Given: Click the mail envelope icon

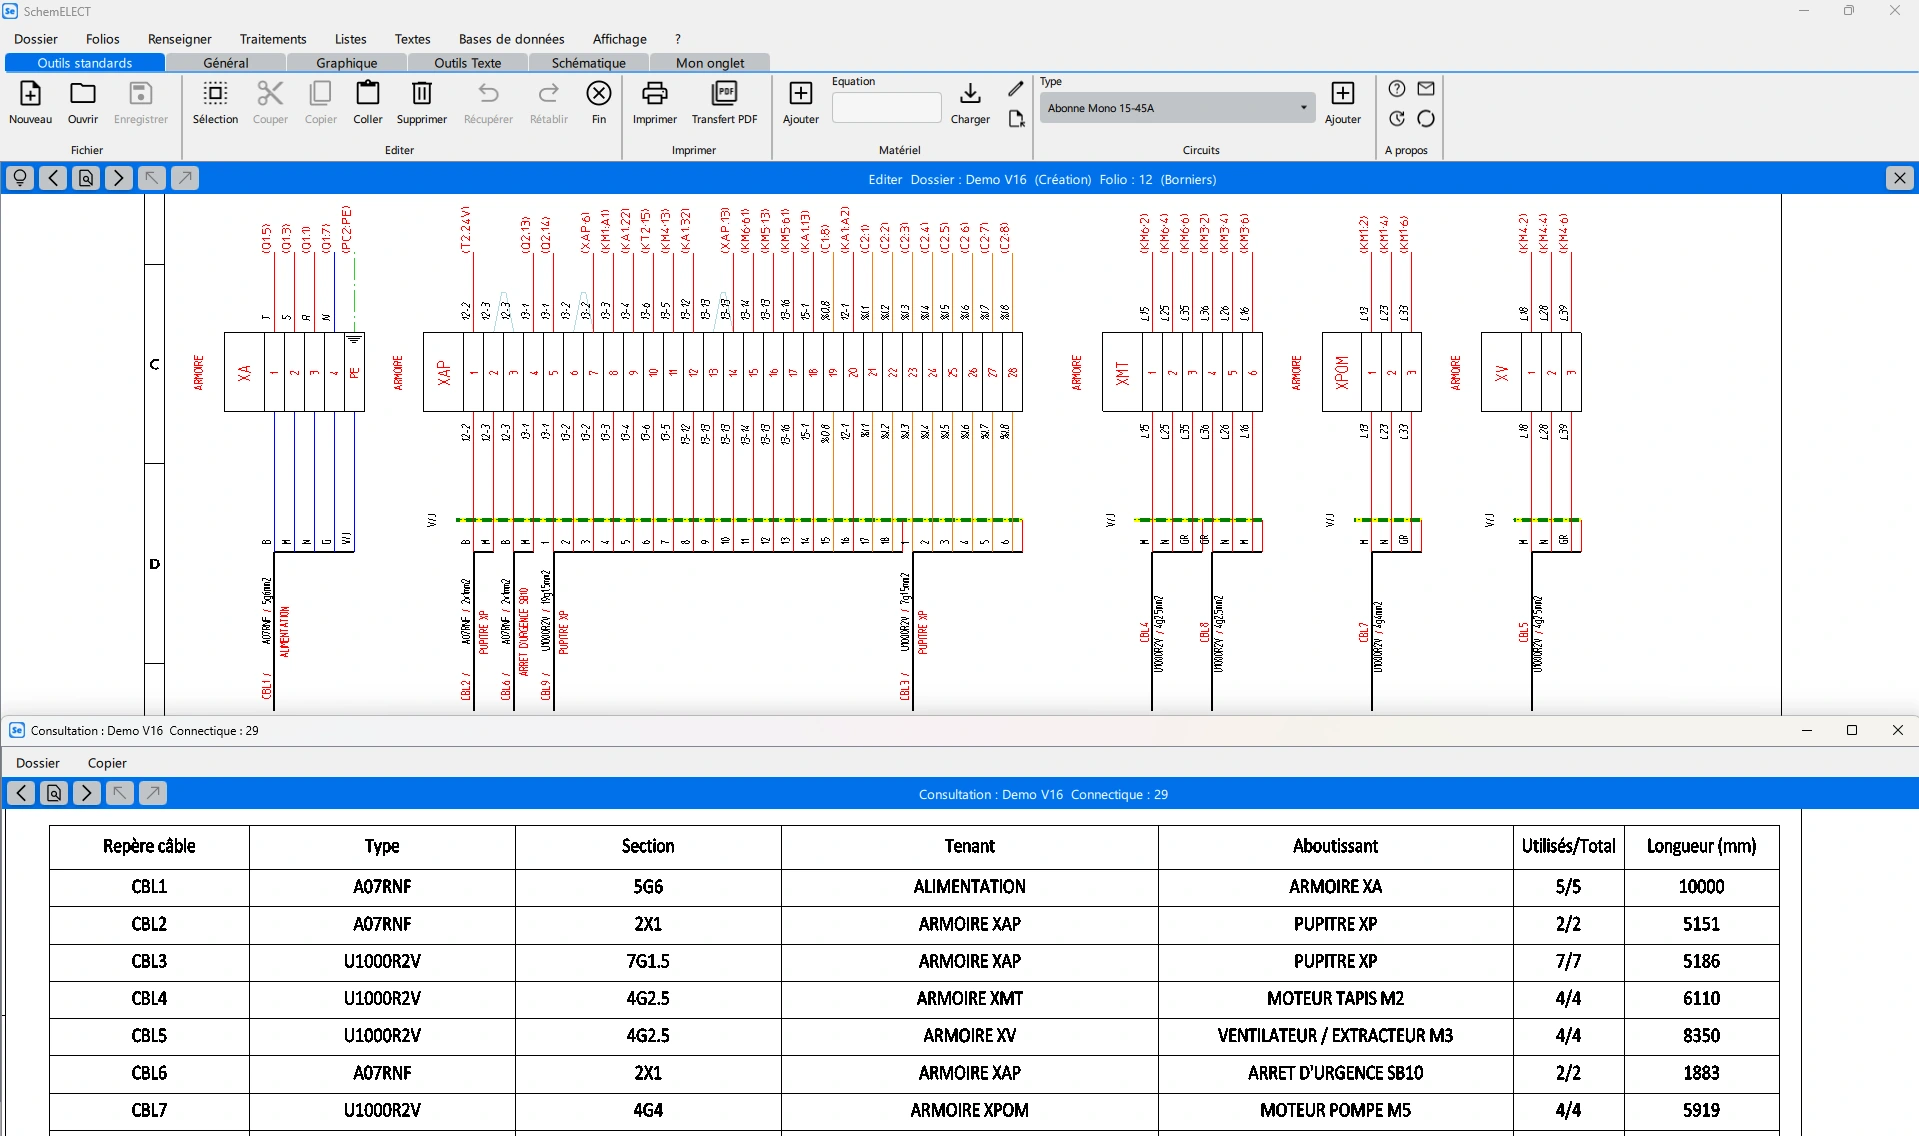Looking at the screenshot, I should pyautogui.click(x=1426, y=89).
